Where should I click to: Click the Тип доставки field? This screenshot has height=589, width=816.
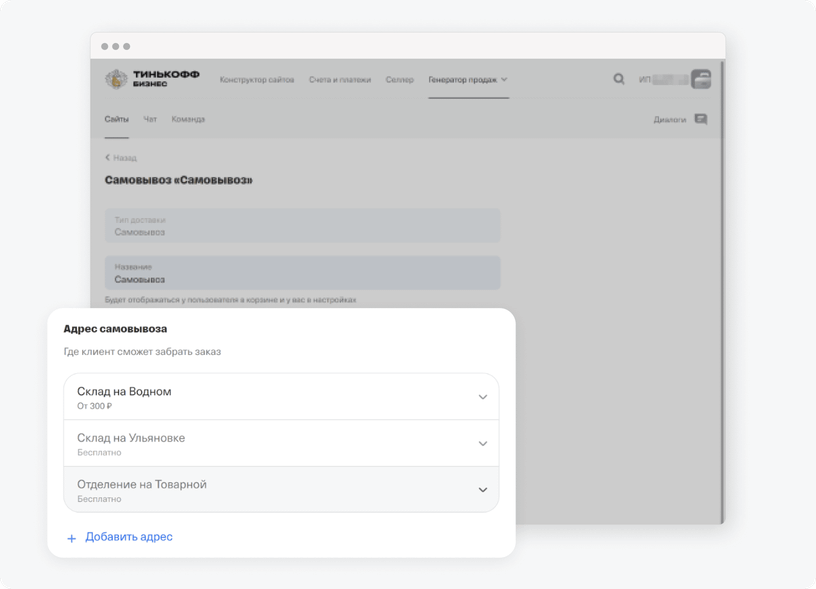tap(302, 225)
